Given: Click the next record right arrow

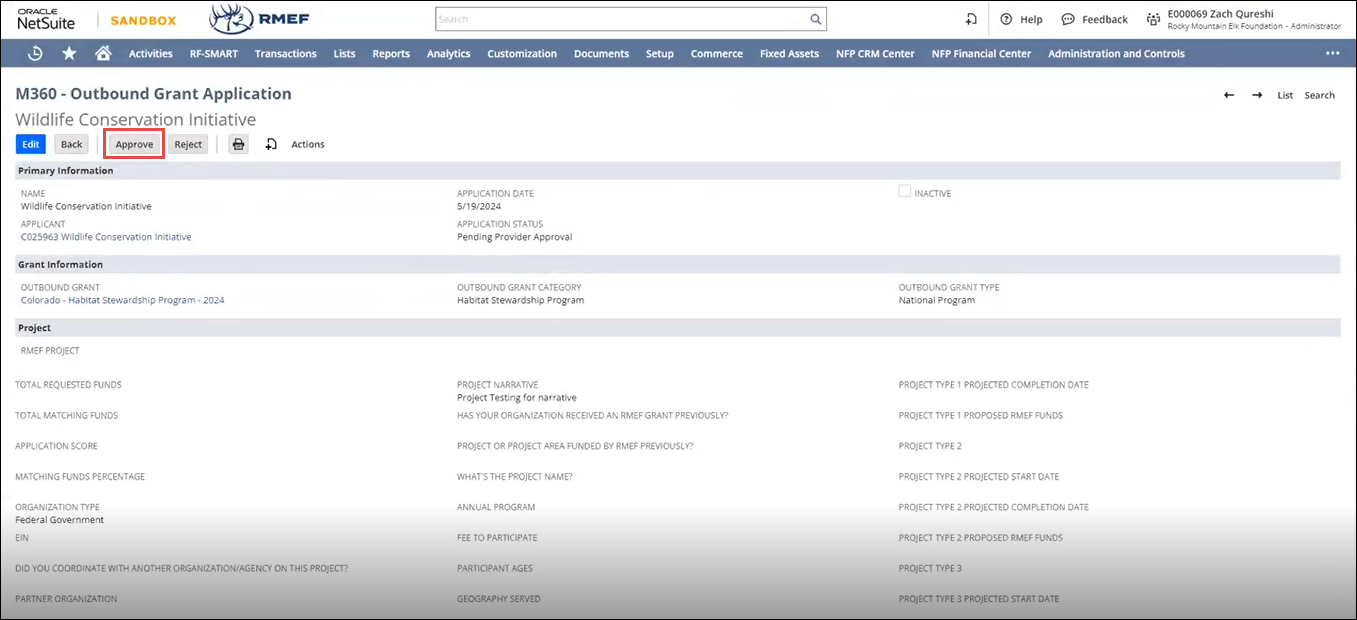Looking at the screenshot, I should click(1257, 95).
